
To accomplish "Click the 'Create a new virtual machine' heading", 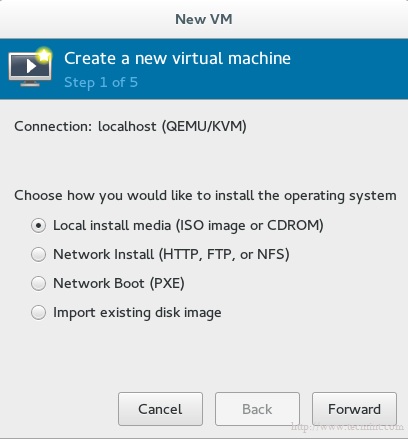I will pyautogui.click(x=177, y=58).
